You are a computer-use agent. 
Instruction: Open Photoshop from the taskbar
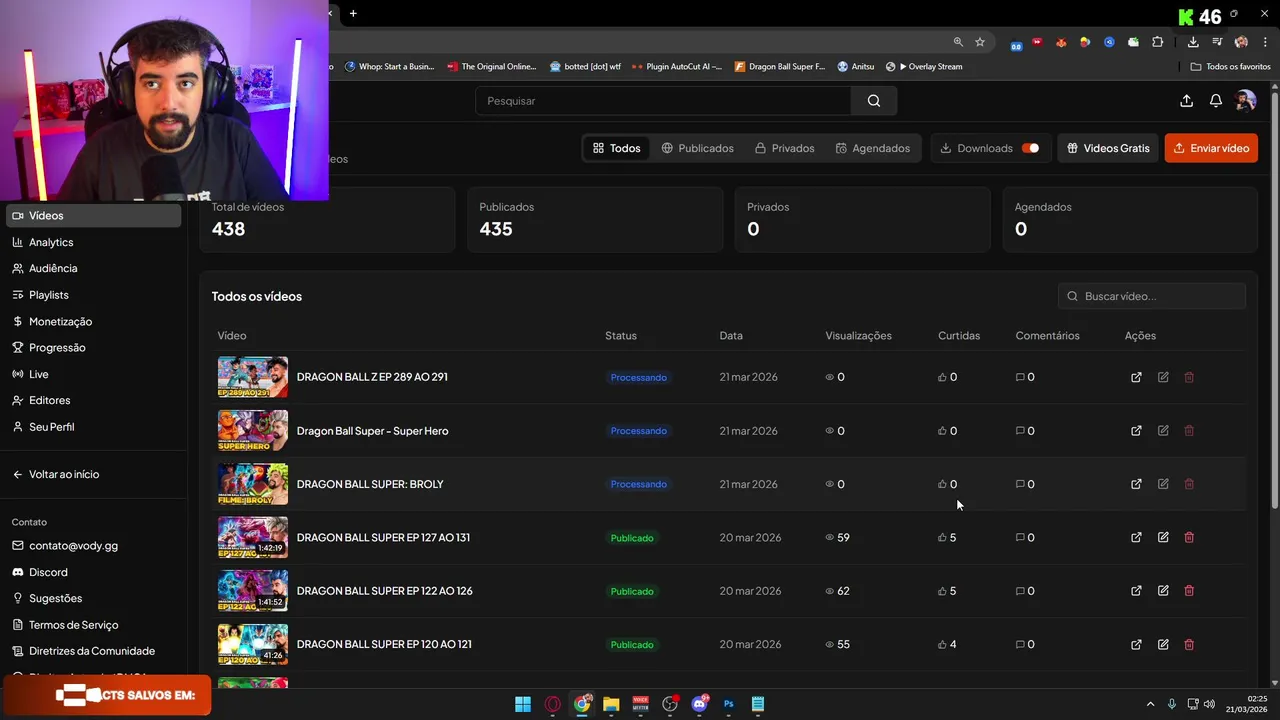(729, 704)
